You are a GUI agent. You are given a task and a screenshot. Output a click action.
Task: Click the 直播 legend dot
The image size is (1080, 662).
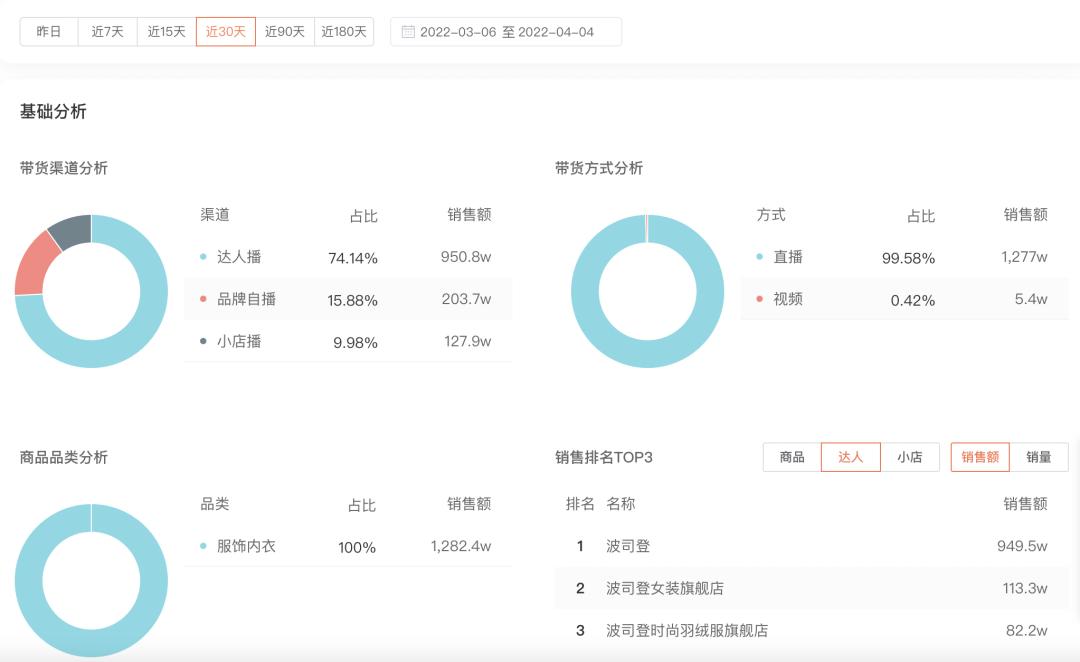(x=761, y=257)
